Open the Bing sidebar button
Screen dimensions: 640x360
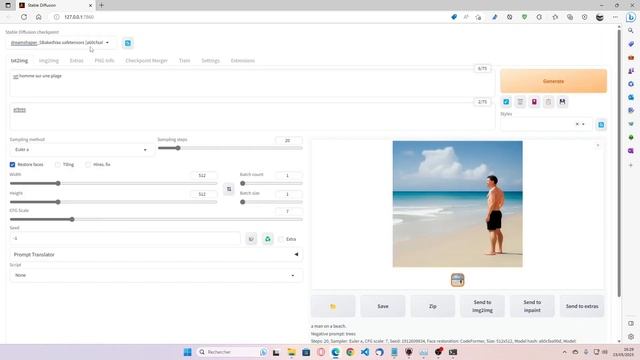[x=631, y=17]
